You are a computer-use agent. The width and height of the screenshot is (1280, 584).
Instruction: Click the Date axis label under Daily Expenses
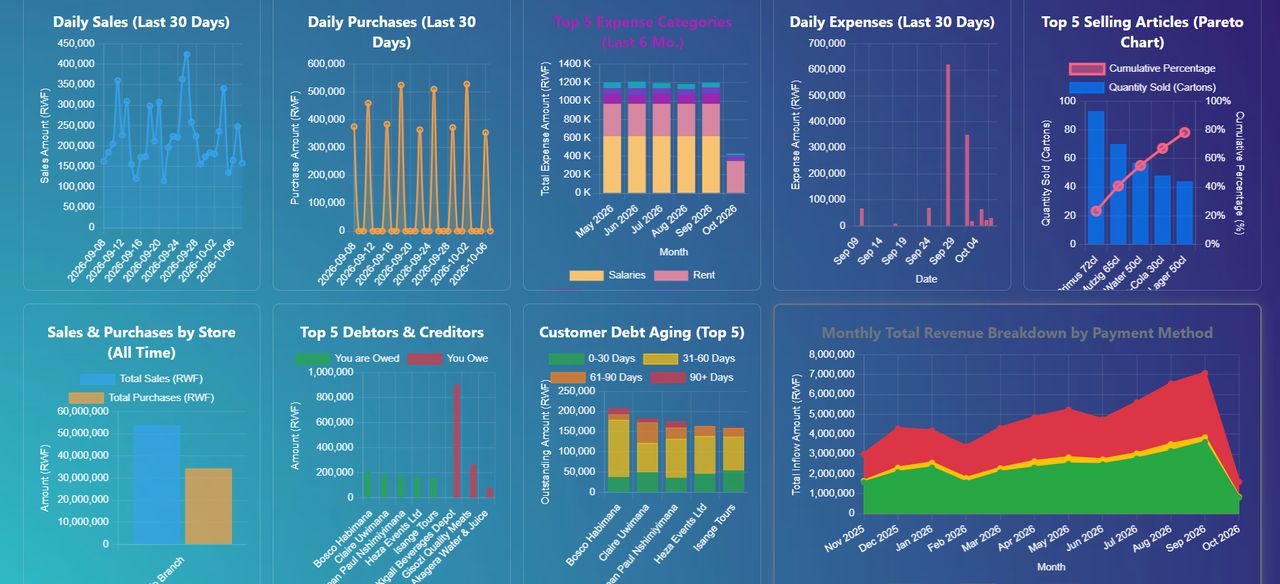click(926, 279)
